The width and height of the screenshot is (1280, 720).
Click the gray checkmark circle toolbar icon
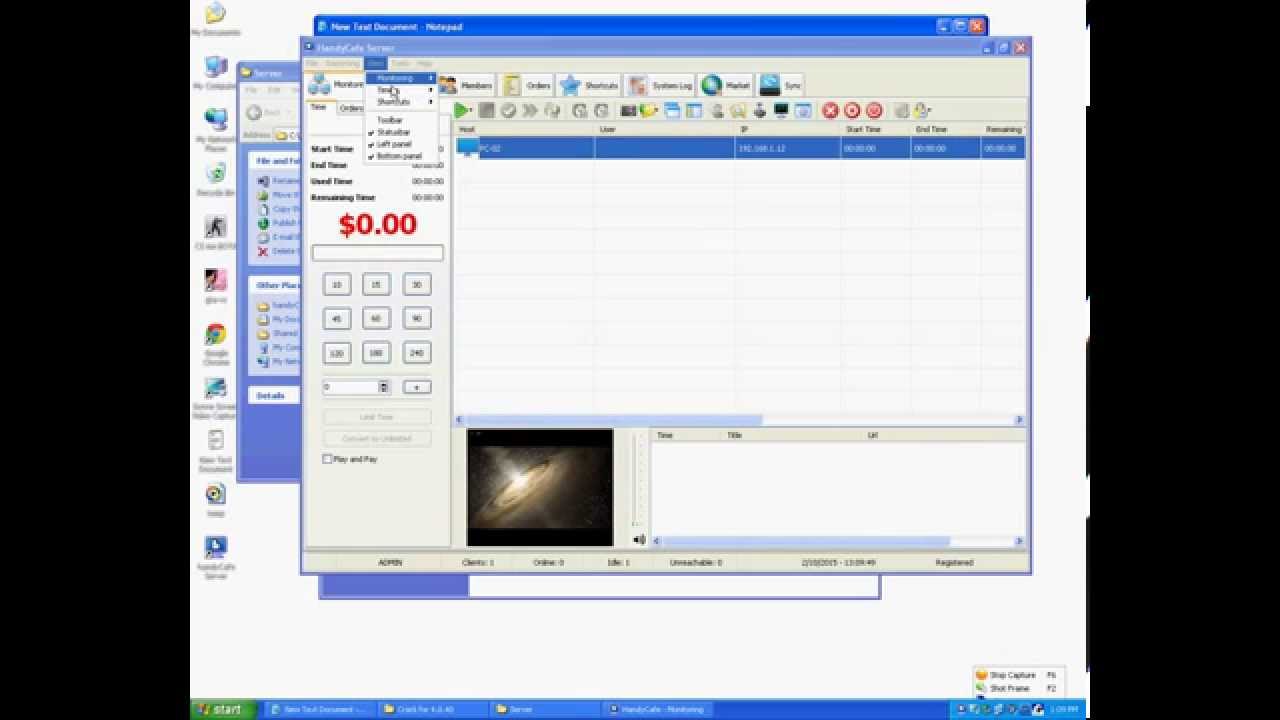[508, 111]
